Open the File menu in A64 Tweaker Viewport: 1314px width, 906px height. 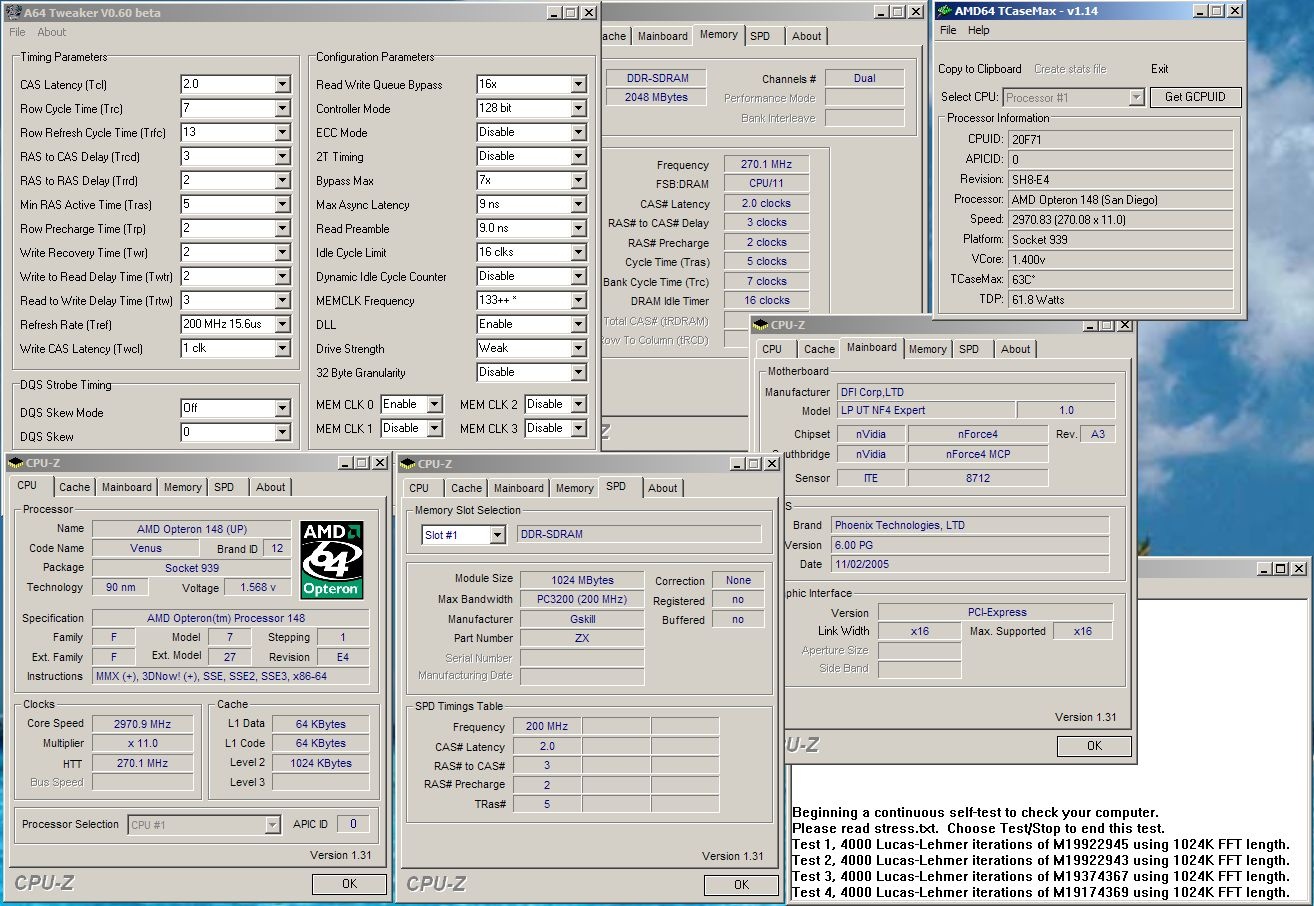pyautogui.click(x=17, y=32)
